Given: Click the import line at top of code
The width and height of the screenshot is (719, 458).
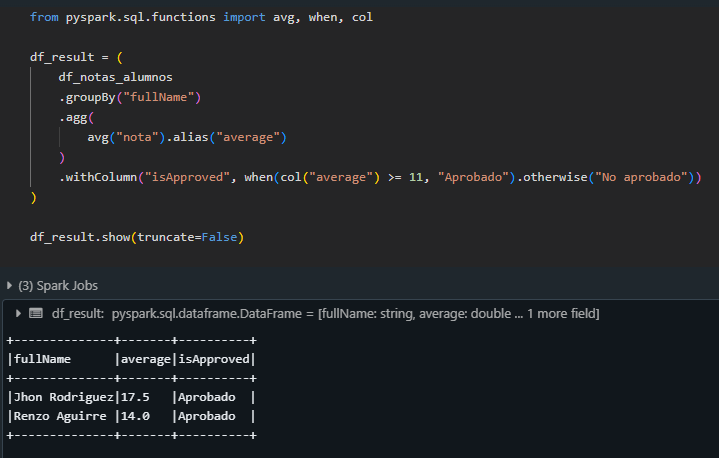Looking at the screenshot, I should [x=201, y=17].
